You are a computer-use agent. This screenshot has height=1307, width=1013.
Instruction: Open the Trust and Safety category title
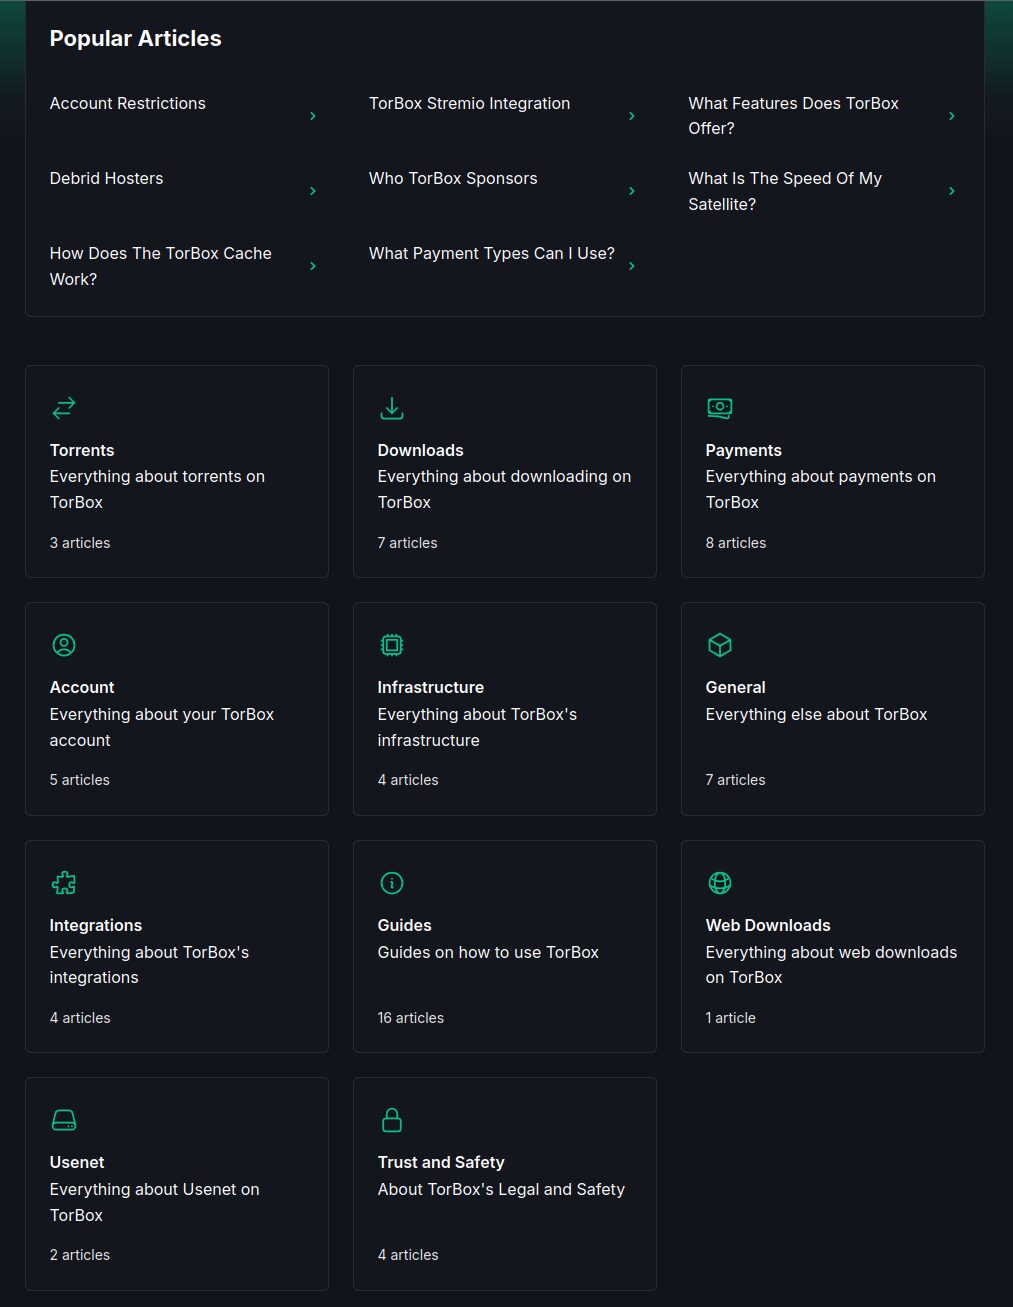pos(441,1162)
